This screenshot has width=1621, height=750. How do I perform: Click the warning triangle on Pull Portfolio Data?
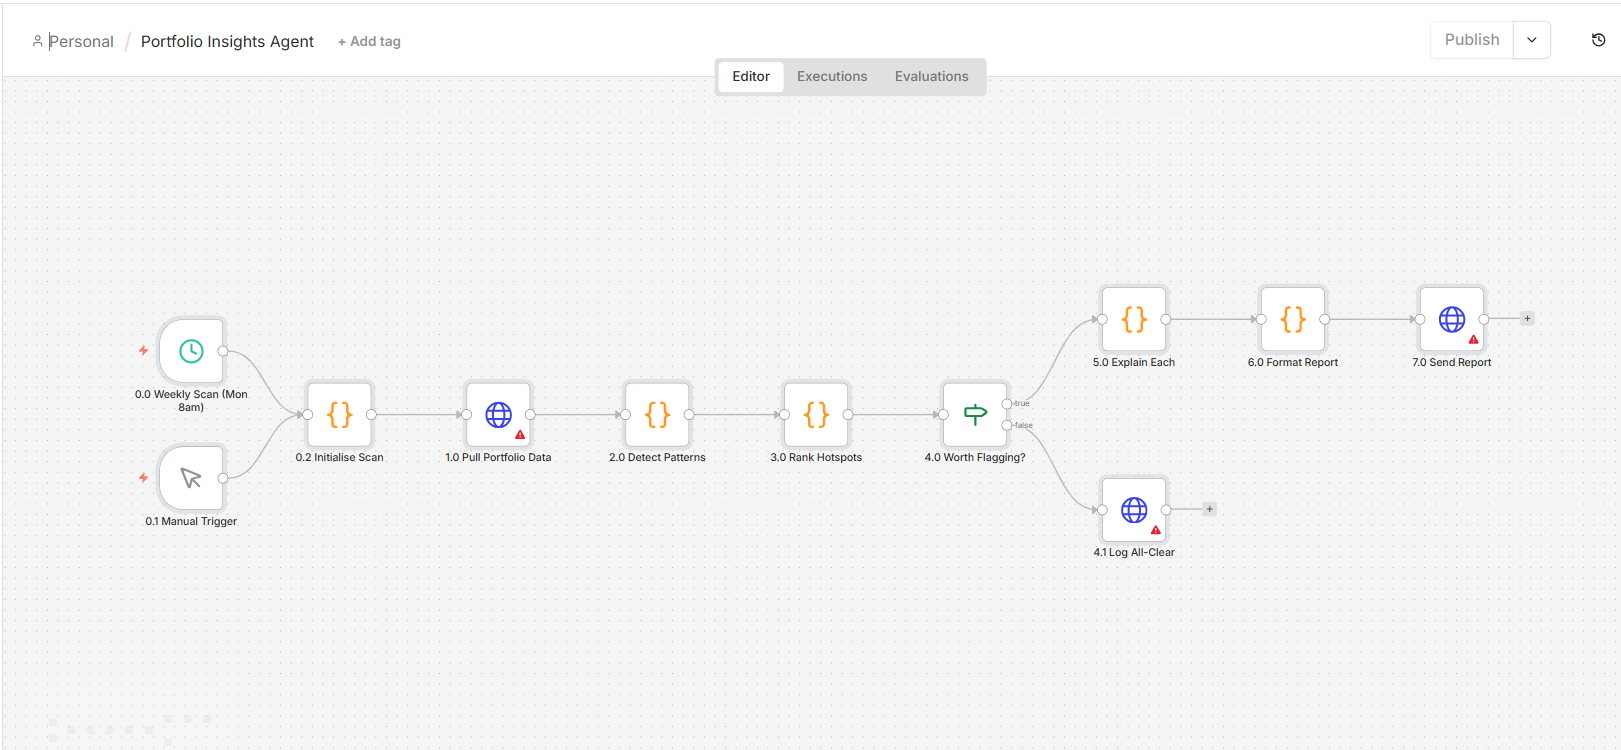click(x=520, y=435)
